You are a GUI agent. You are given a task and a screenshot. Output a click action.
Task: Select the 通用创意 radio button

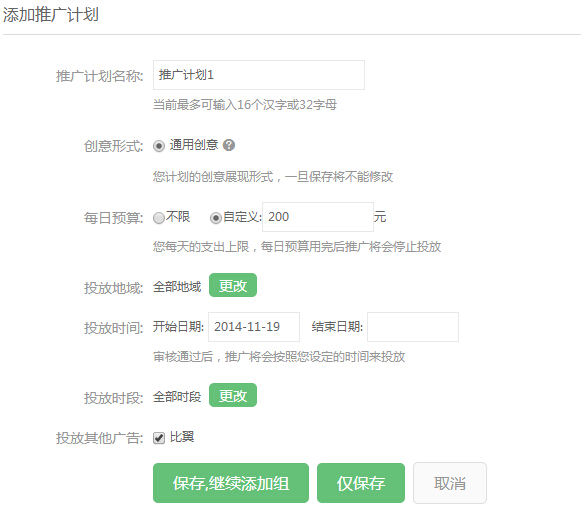159,146
